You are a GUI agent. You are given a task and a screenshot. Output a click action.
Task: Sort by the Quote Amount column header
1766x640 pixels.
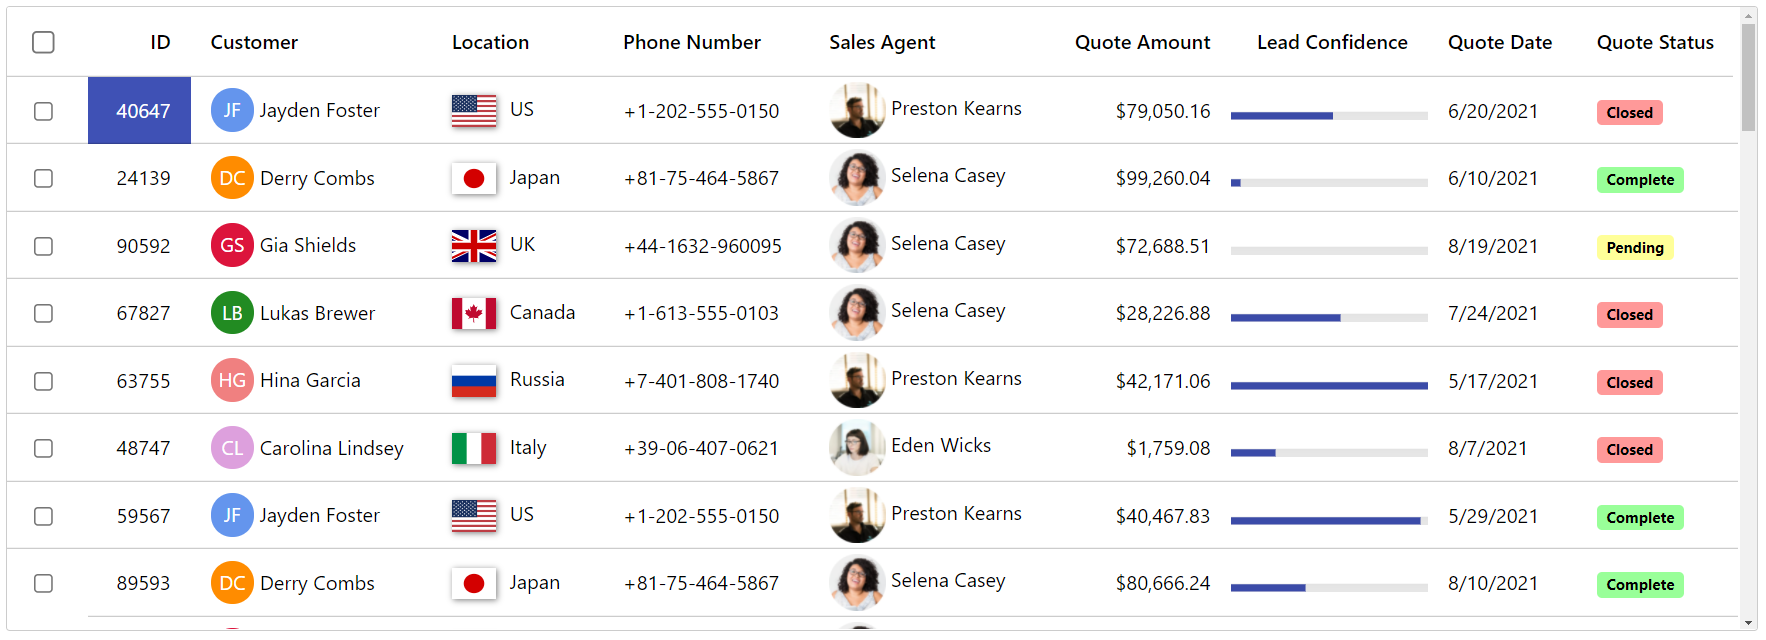(1142, 42)
